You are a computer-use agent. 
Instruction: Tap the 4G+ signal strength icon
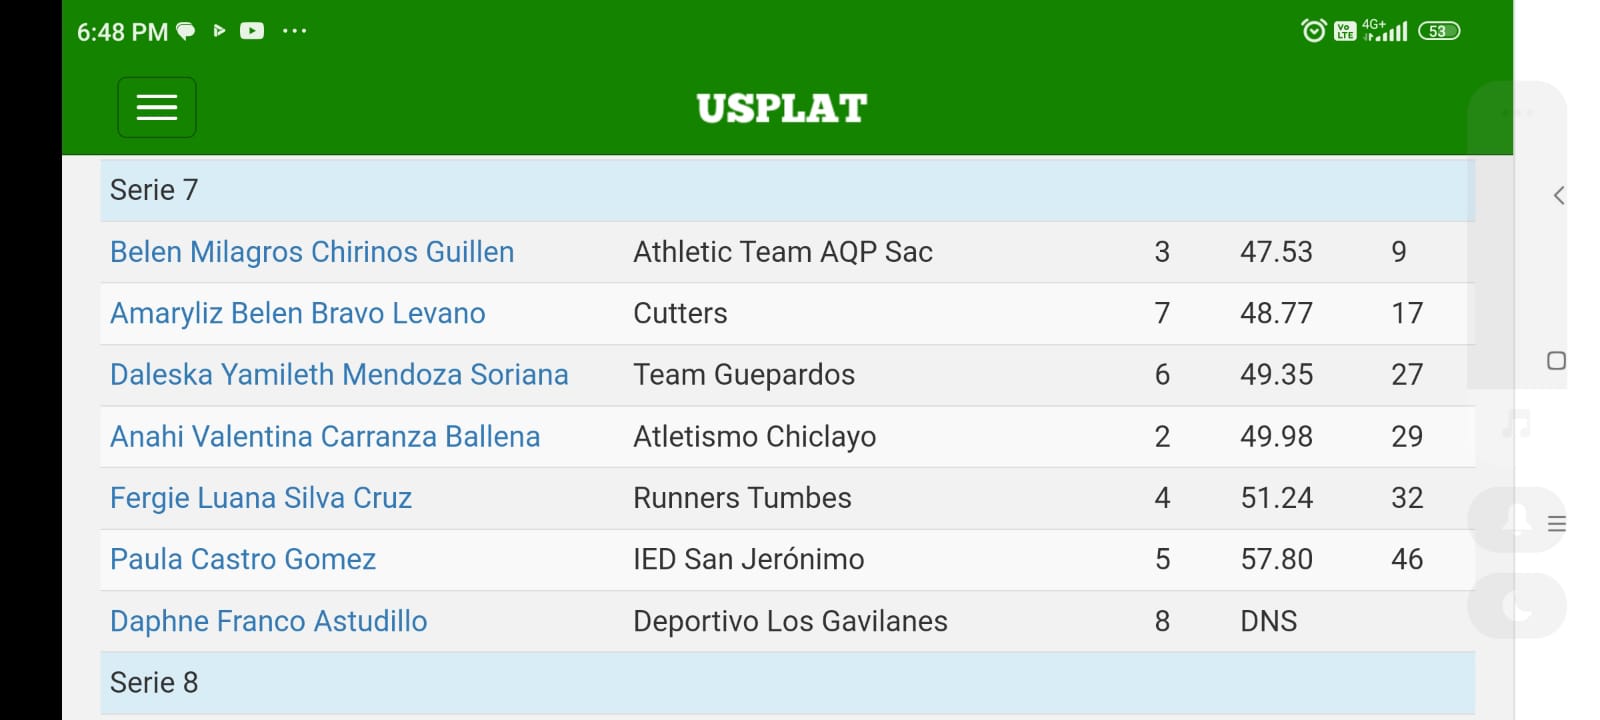(x=1385, y=31)
